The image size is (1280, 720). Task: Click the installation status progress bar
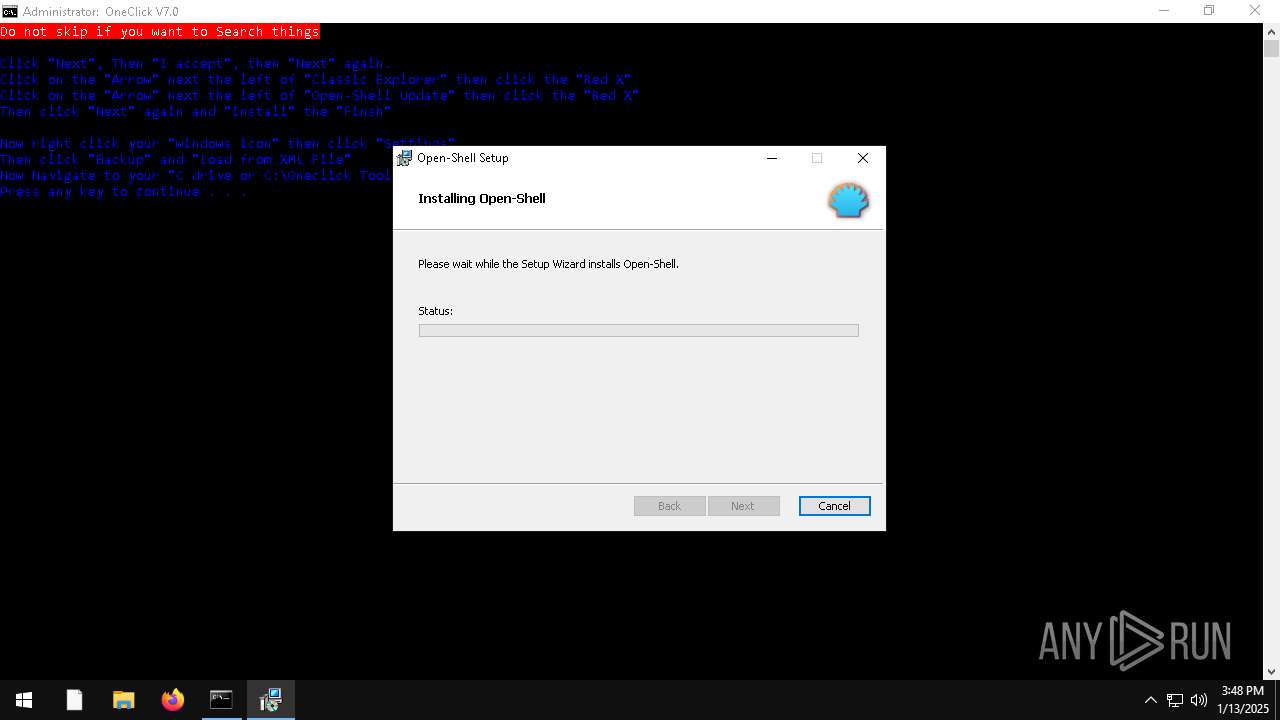(x=638, y=330)
